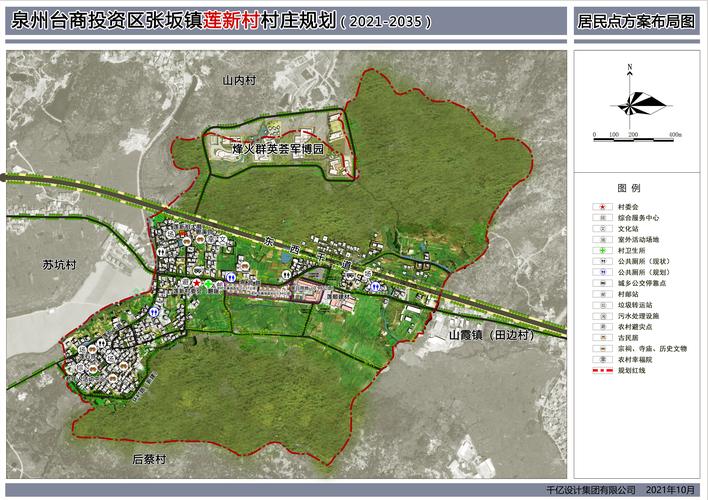Click the sewage treatment facility legend icon

coord(600,316)
